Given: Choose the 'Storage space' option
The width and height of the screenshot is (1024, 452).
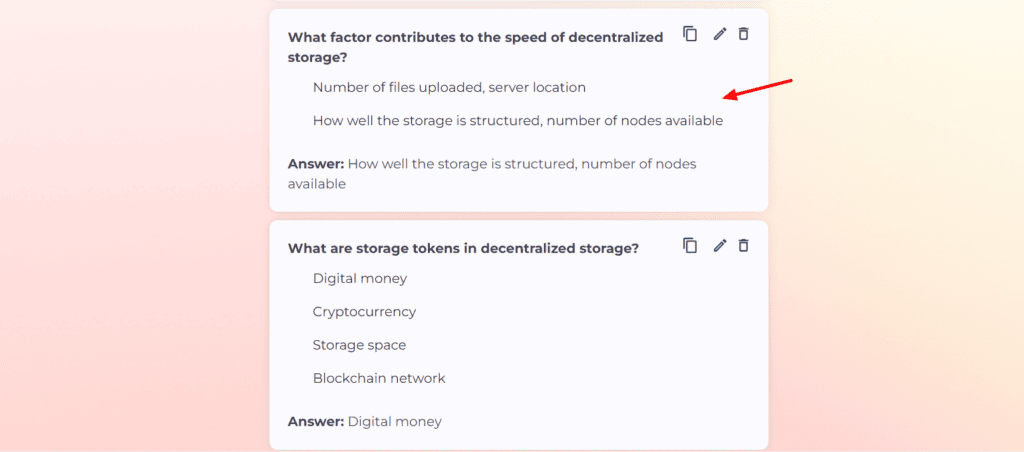Looking at the screenshot, I should [x=359, y=345].
